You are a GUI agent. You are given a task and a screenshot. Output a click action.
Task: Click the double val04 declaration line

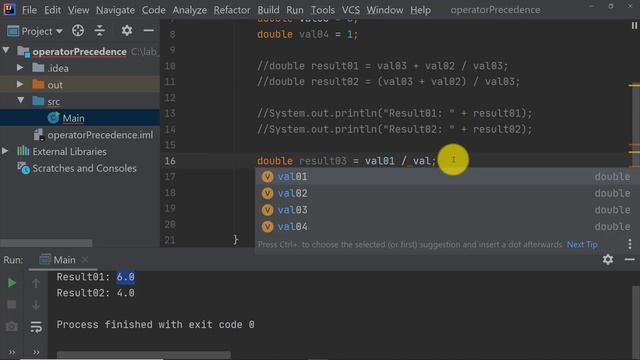(x=307, y=34)
